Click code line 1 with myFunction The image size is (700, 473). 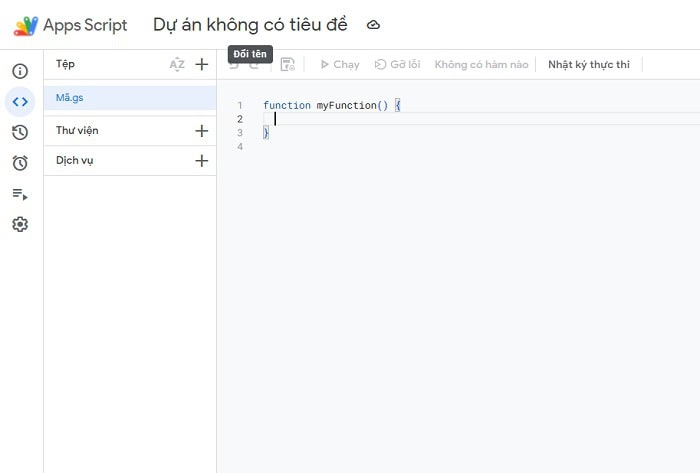tap(330, 105)
